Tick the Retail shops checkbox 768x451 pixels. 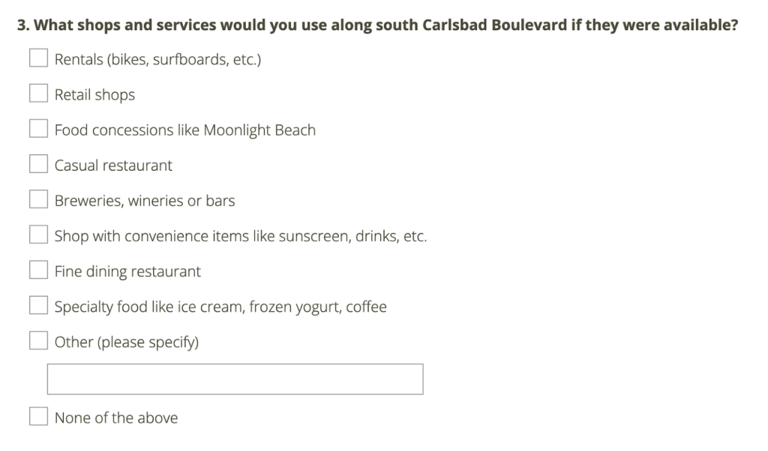(38, 93)
